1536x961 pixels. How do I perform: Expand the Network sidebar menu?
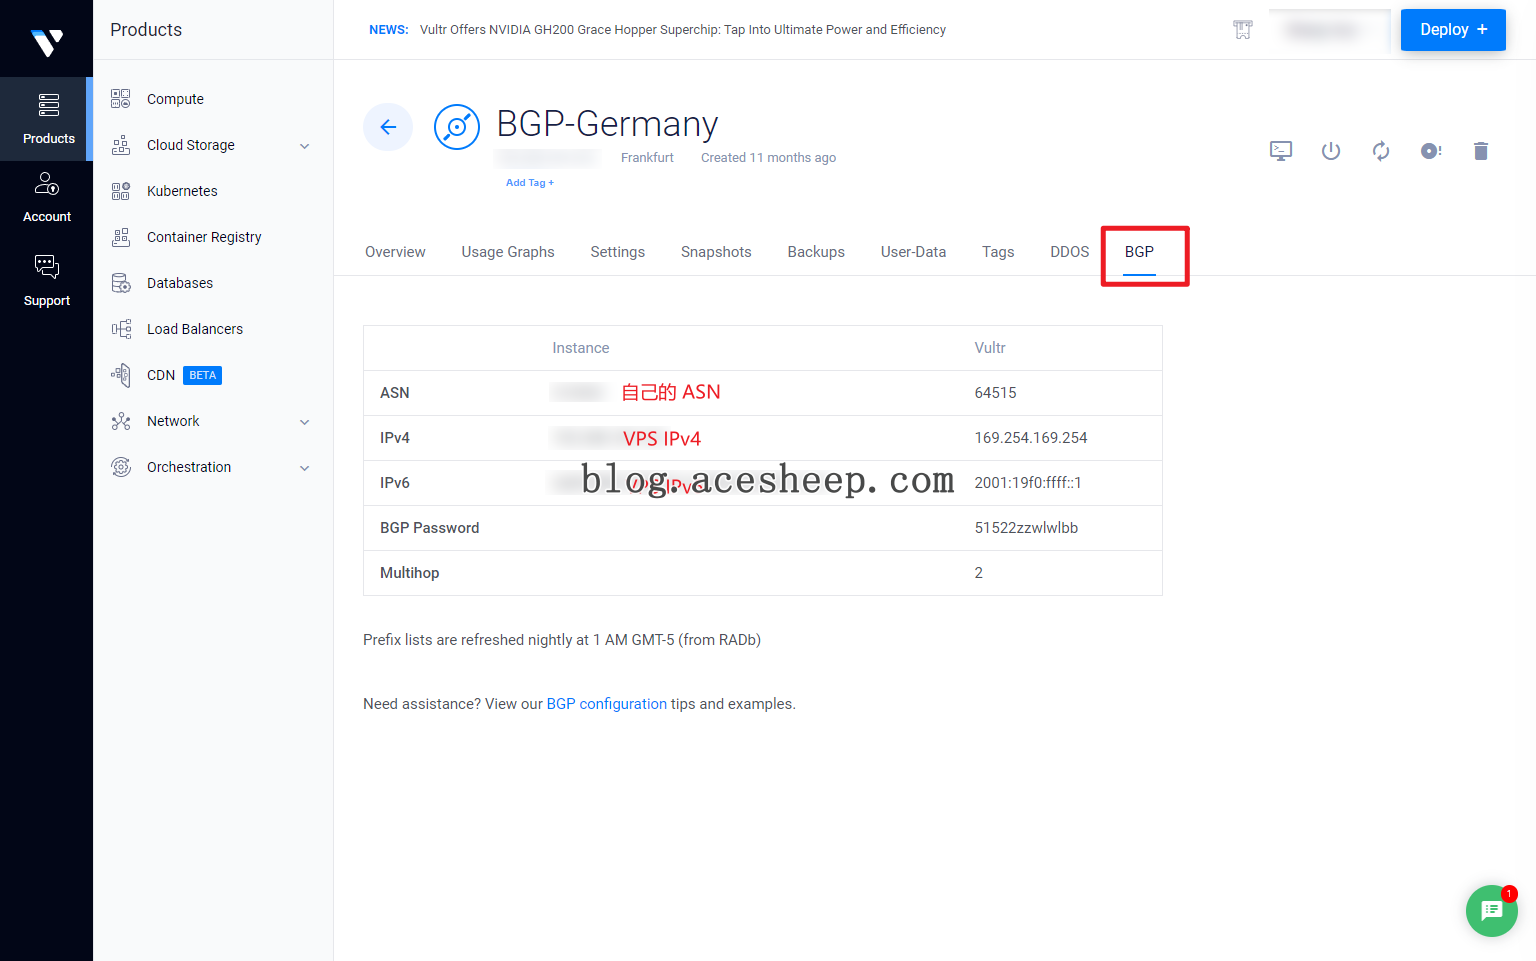304,421
